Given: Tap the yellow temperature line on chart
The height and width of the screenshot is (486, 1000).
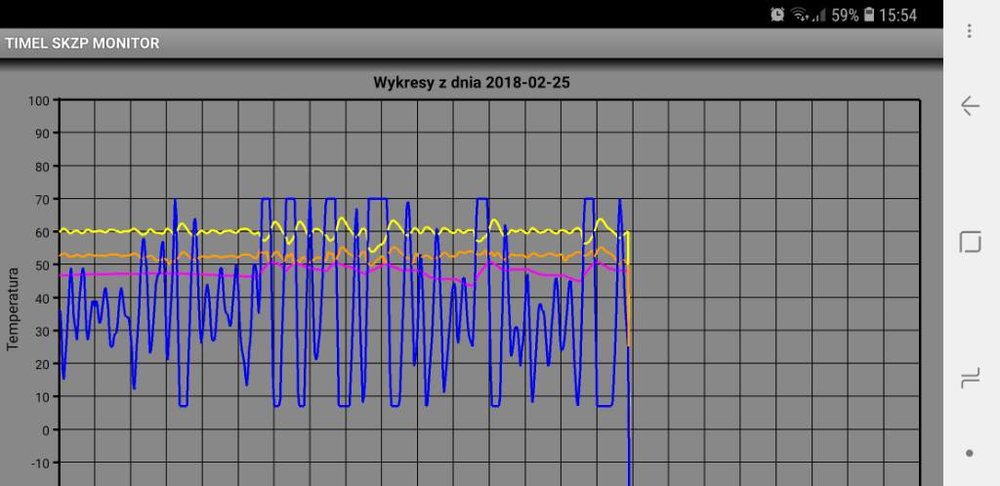Looking at the screenshot, I should pyautogui.click(x=220, y=231).
